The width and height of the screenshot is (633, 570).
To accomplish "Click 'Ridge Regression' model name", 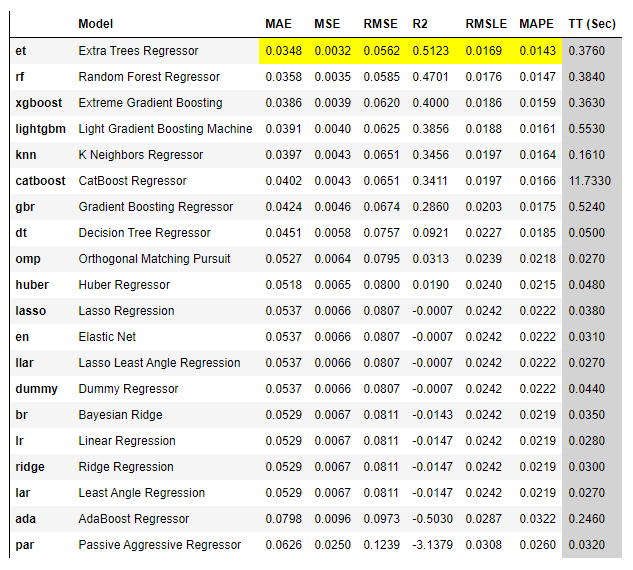I will [126, 467].
